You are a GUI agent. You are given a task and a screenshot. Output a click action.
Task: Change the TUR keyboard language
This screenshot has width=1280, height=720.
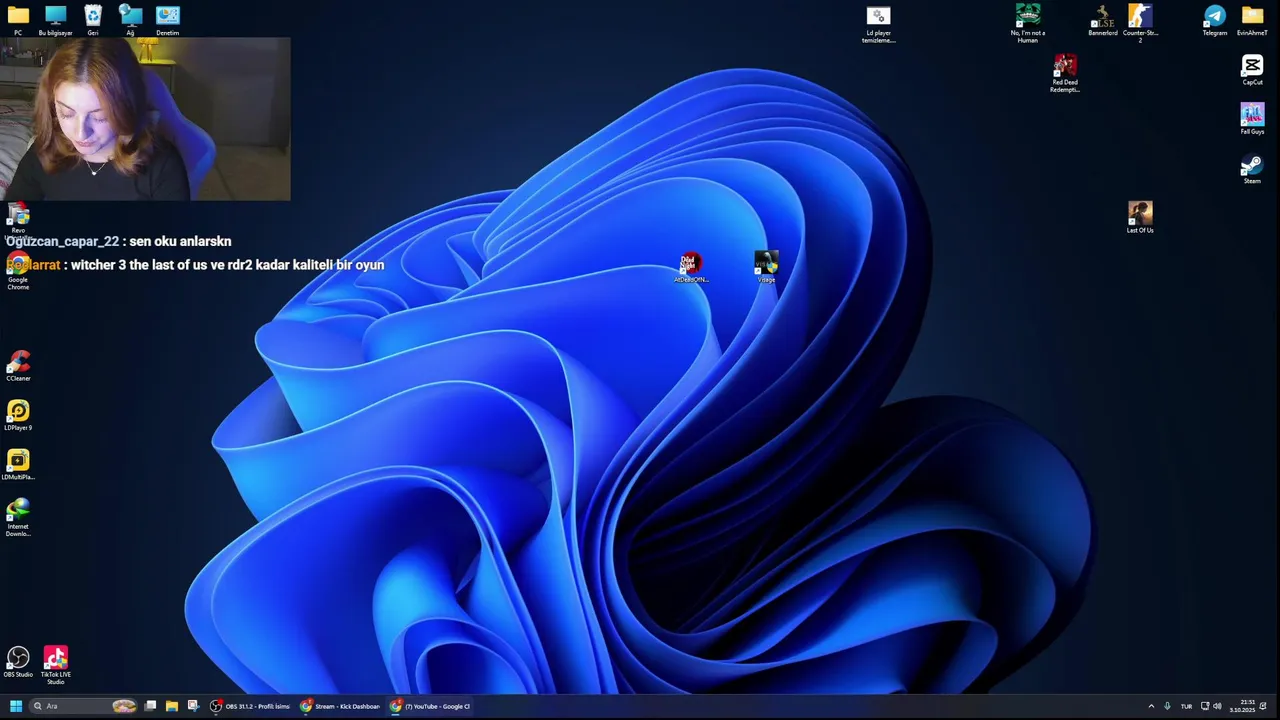(1186, 706)
